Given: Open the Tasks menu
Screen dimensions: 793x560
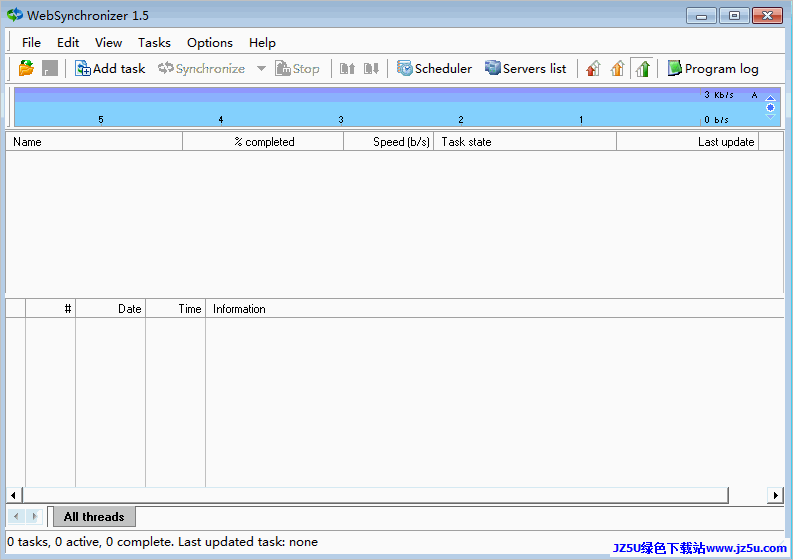Looking at the screenshot, I should pyautogui.click(x=154, y=42).
